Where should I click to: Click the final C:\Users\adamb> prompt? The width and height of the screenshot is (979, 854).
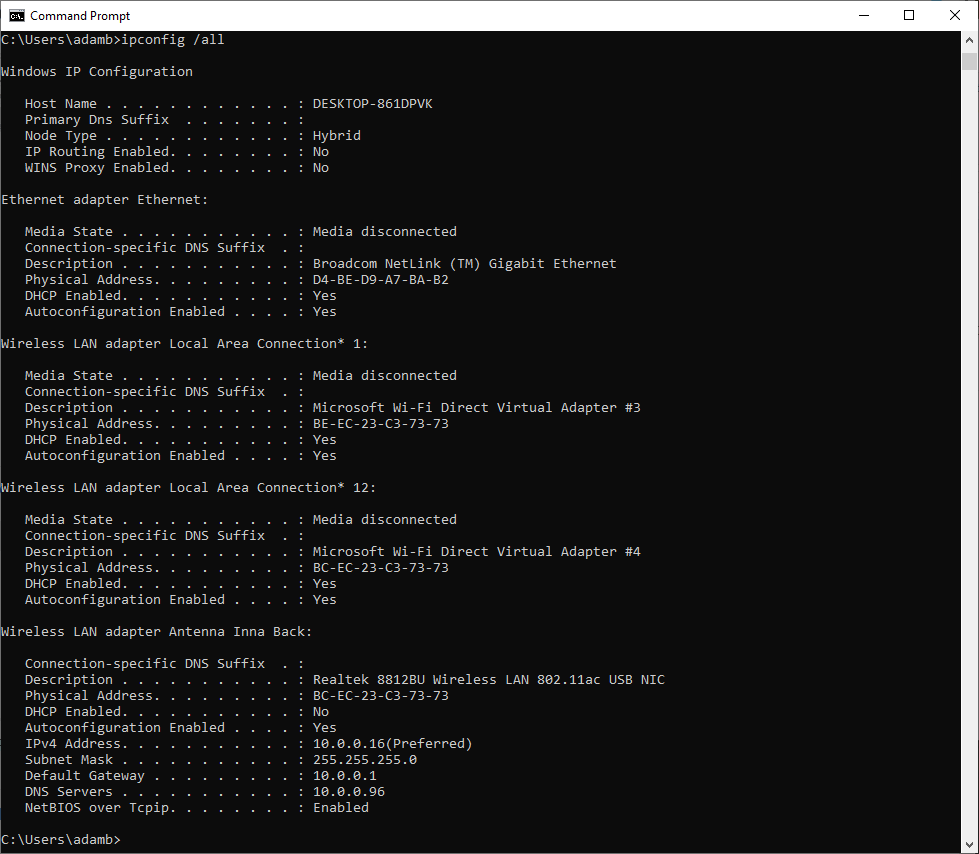[61, 840]
